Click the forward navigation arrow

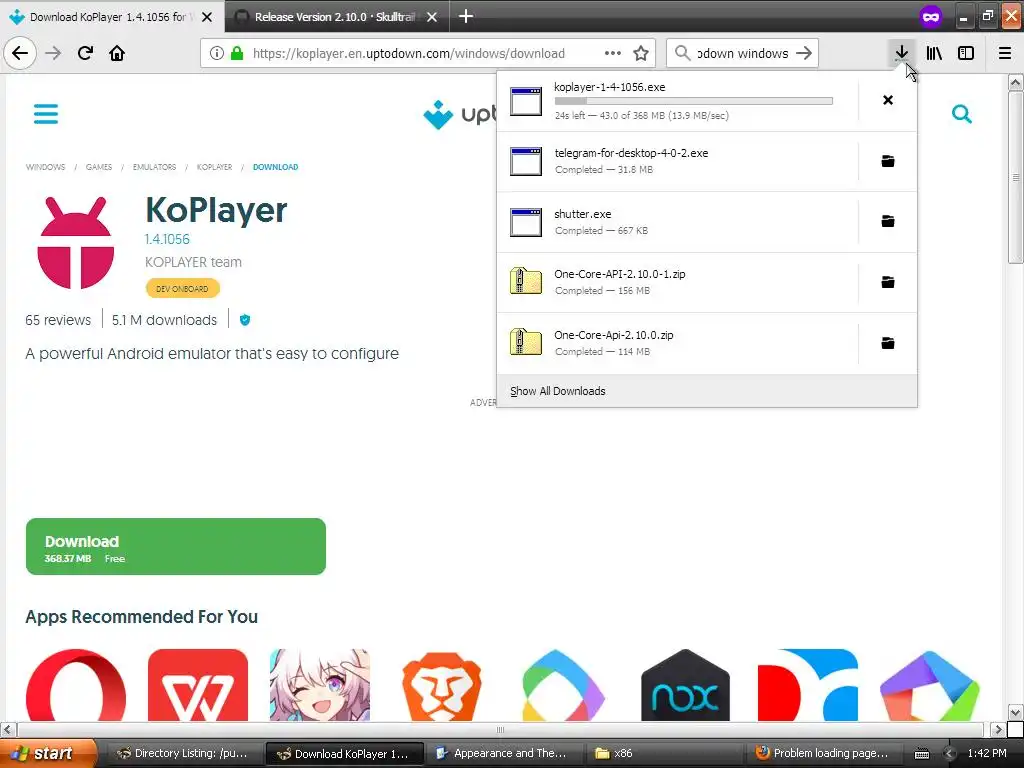point(53,53)
